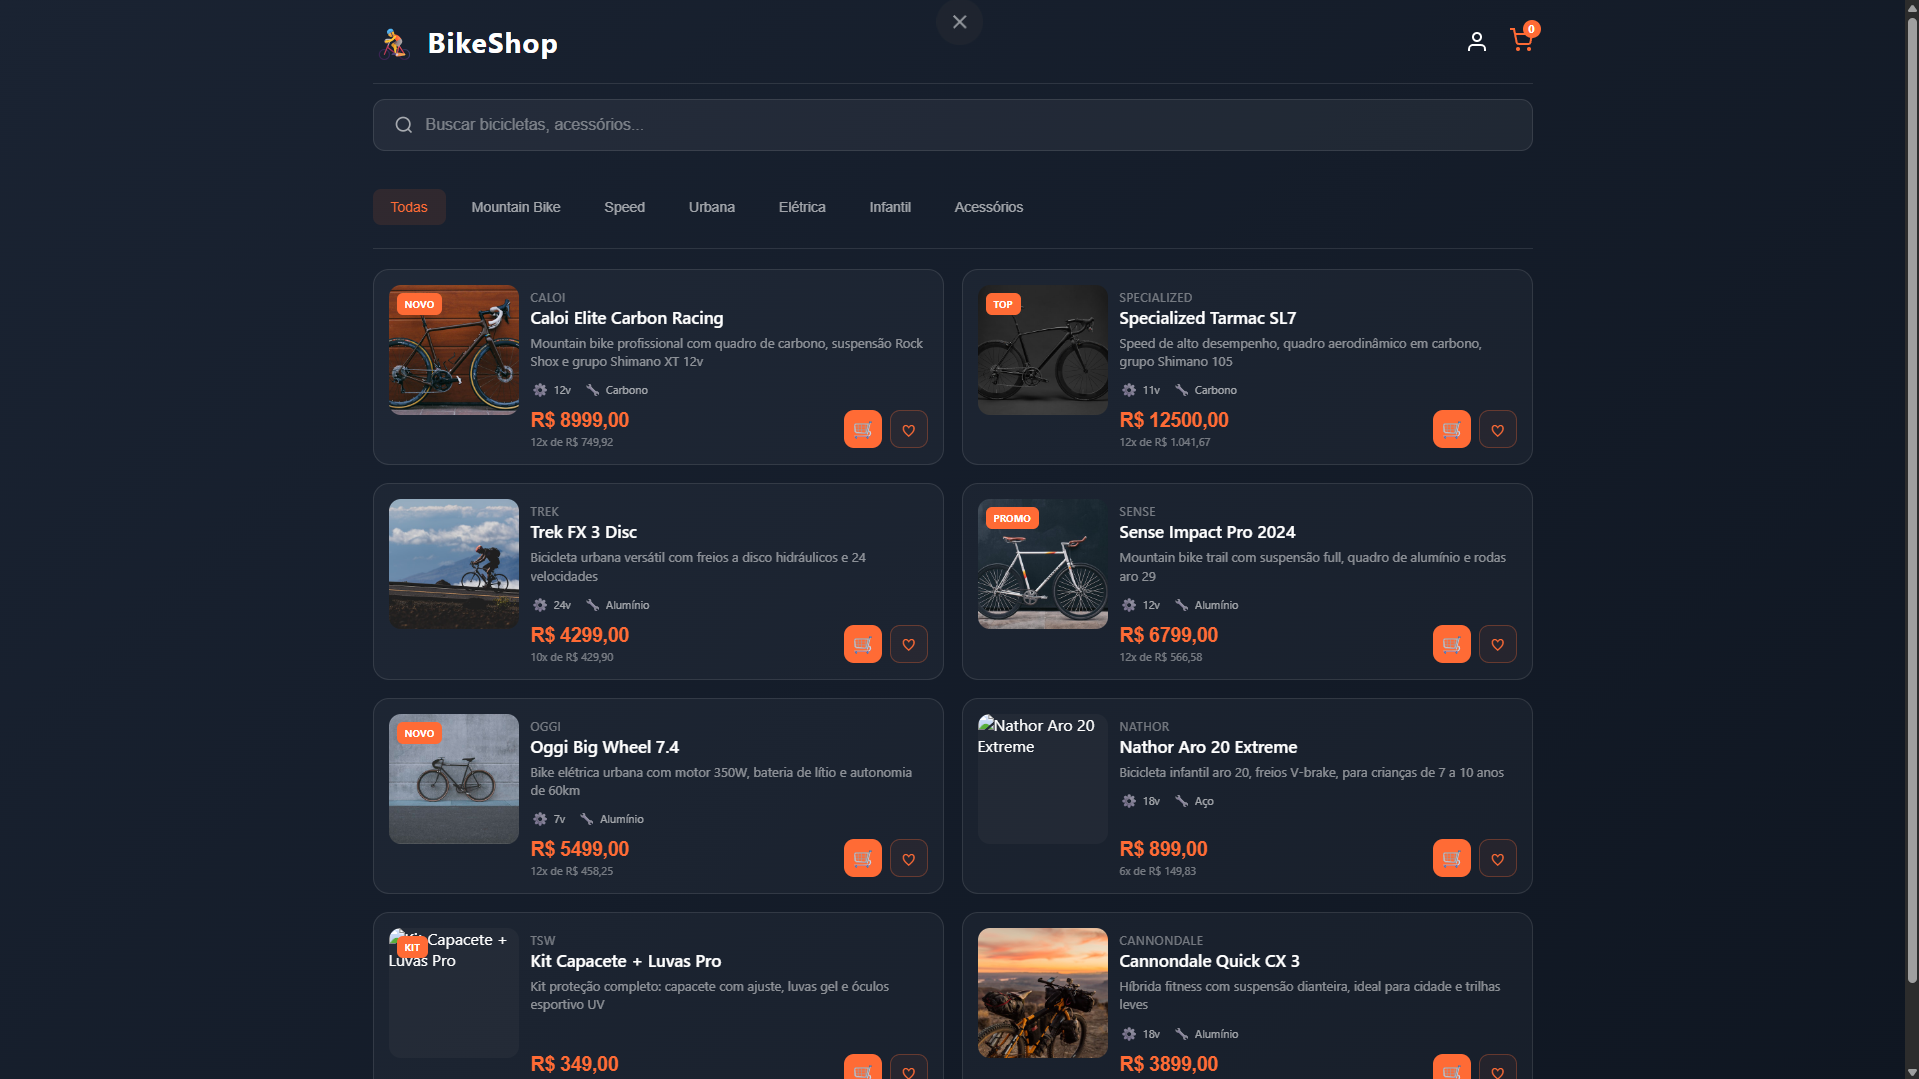Open the Caloi Elite Carbon Racing photo
This screenshot has height=1079, width=1919.
(454, 350)
